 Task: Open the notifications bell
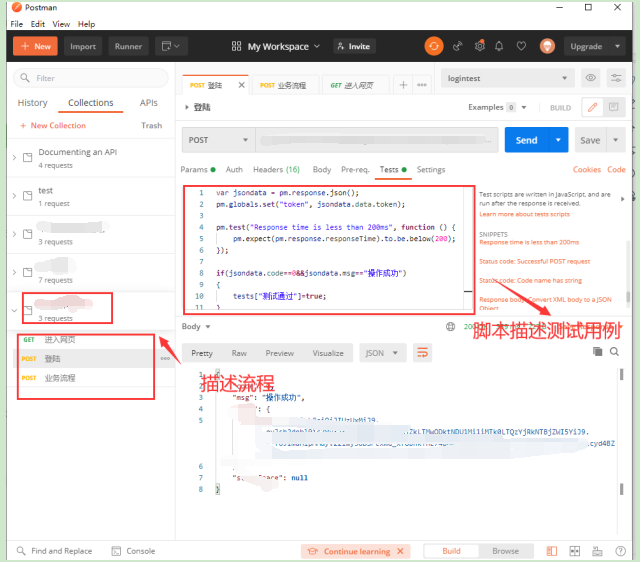[499, 46]
